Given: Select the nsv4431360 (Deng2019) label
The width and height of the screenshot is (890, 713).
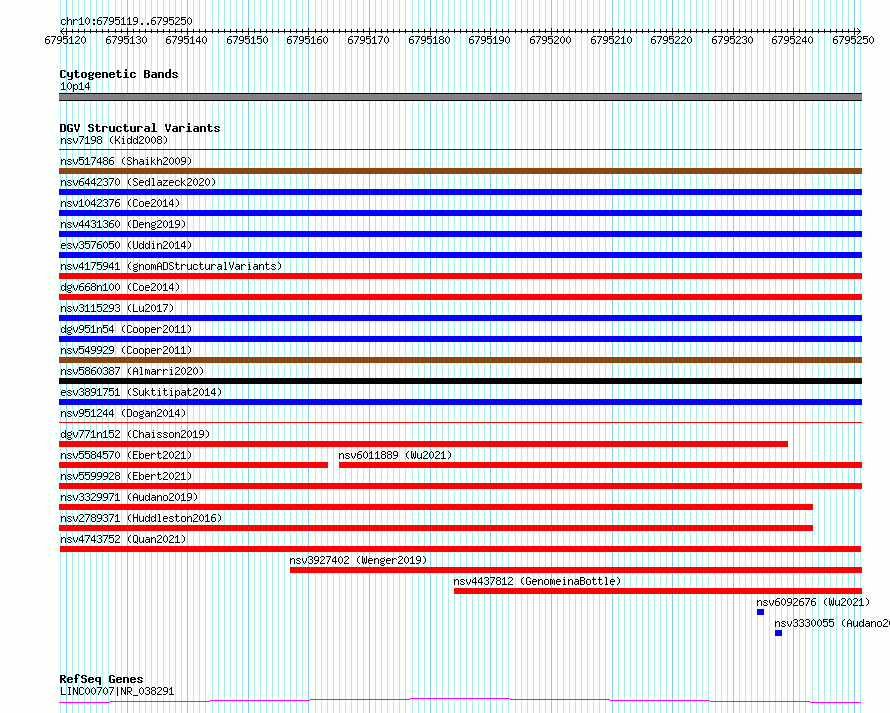Looking at the screenshot, I should click(x=123, y=224).
